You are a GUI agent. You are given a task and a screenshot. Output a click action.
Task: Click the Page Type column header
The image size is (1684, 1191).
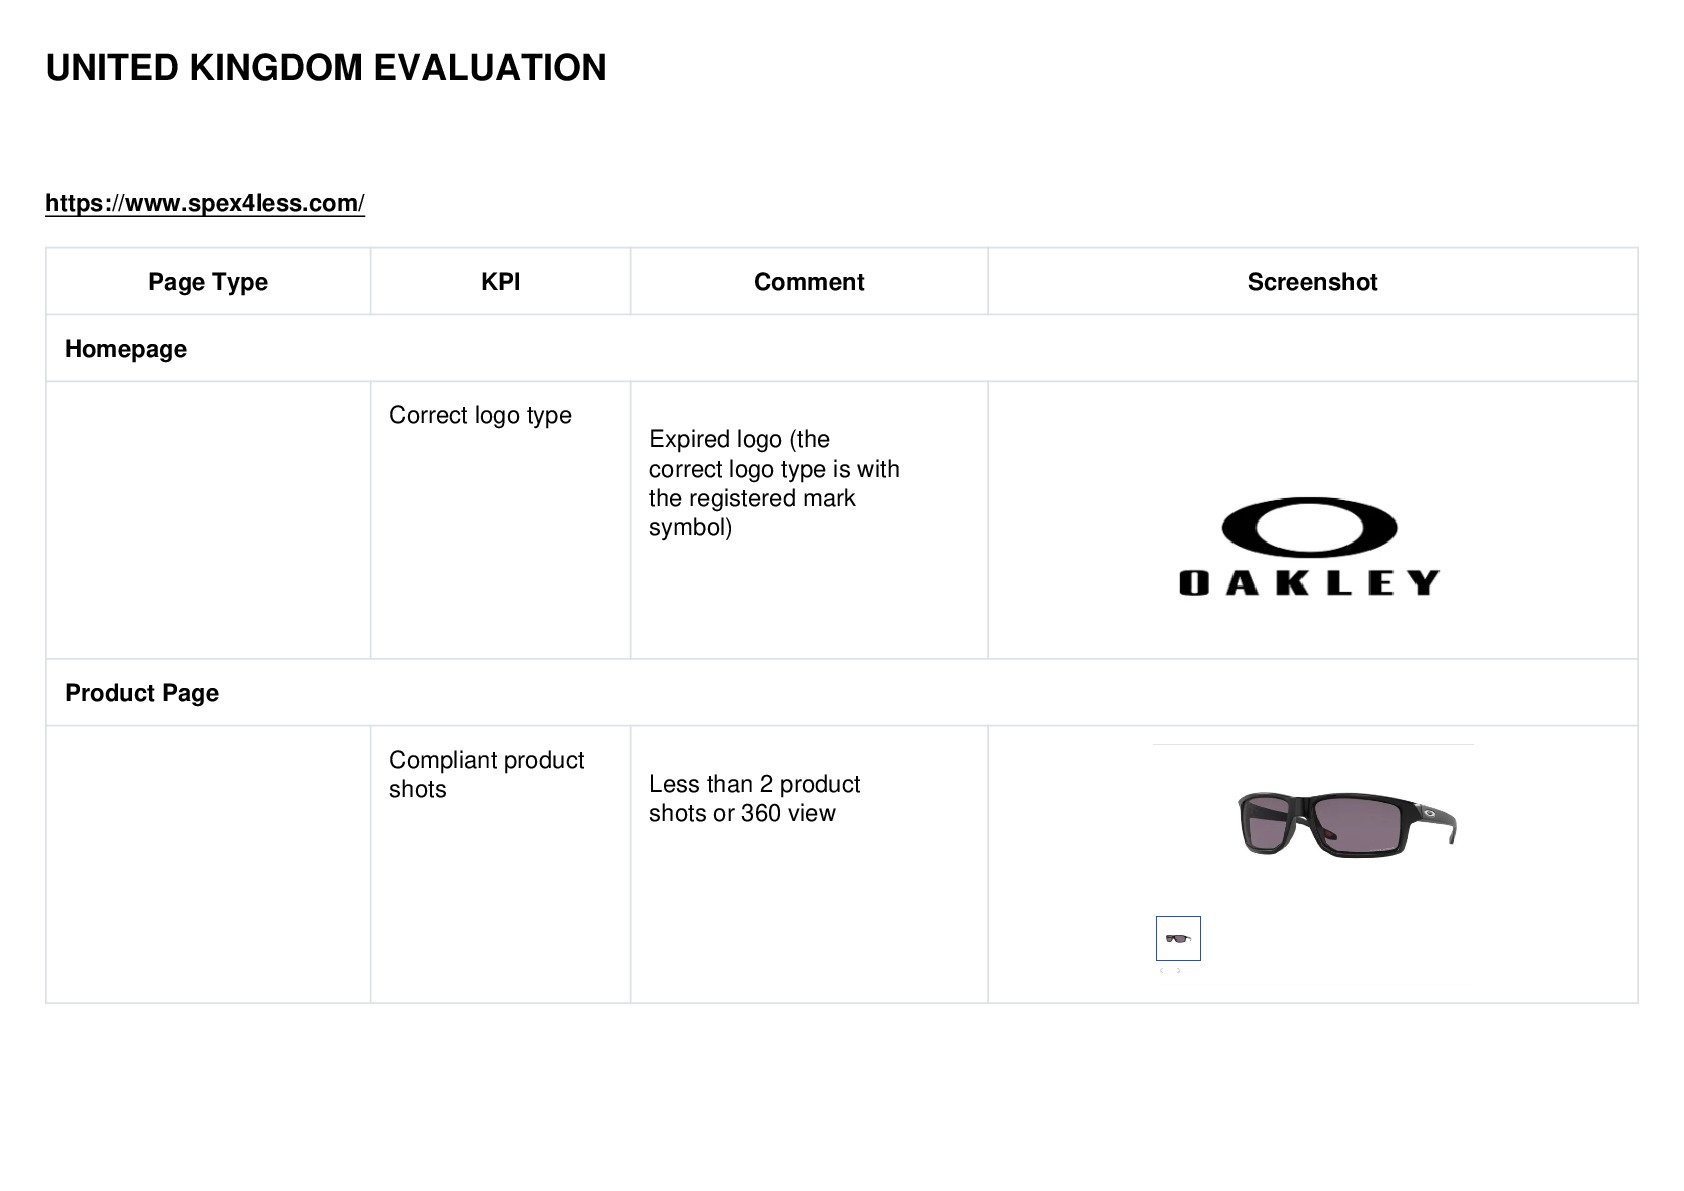208,282
